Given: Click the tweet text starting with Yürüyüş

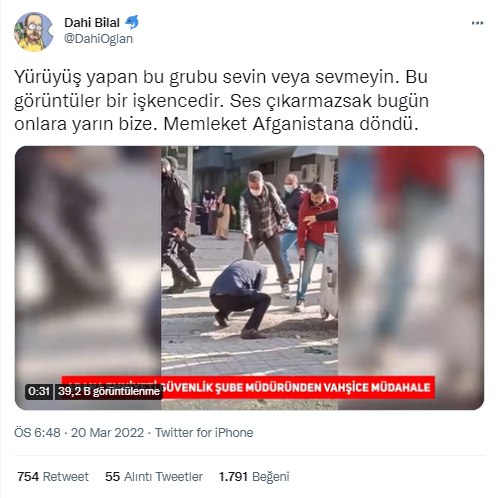Looking at the screenshot, I should pos(221,100).
